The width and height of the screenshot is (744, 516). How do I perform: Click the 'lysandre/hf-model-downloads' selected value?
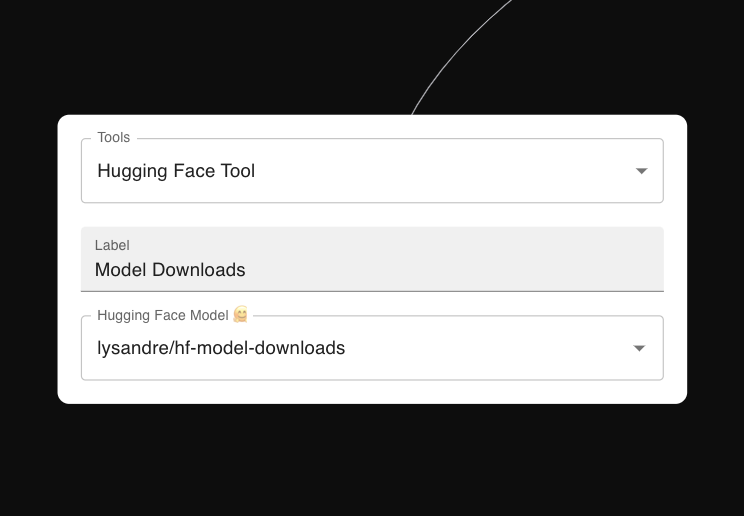(x=221, y=348)
